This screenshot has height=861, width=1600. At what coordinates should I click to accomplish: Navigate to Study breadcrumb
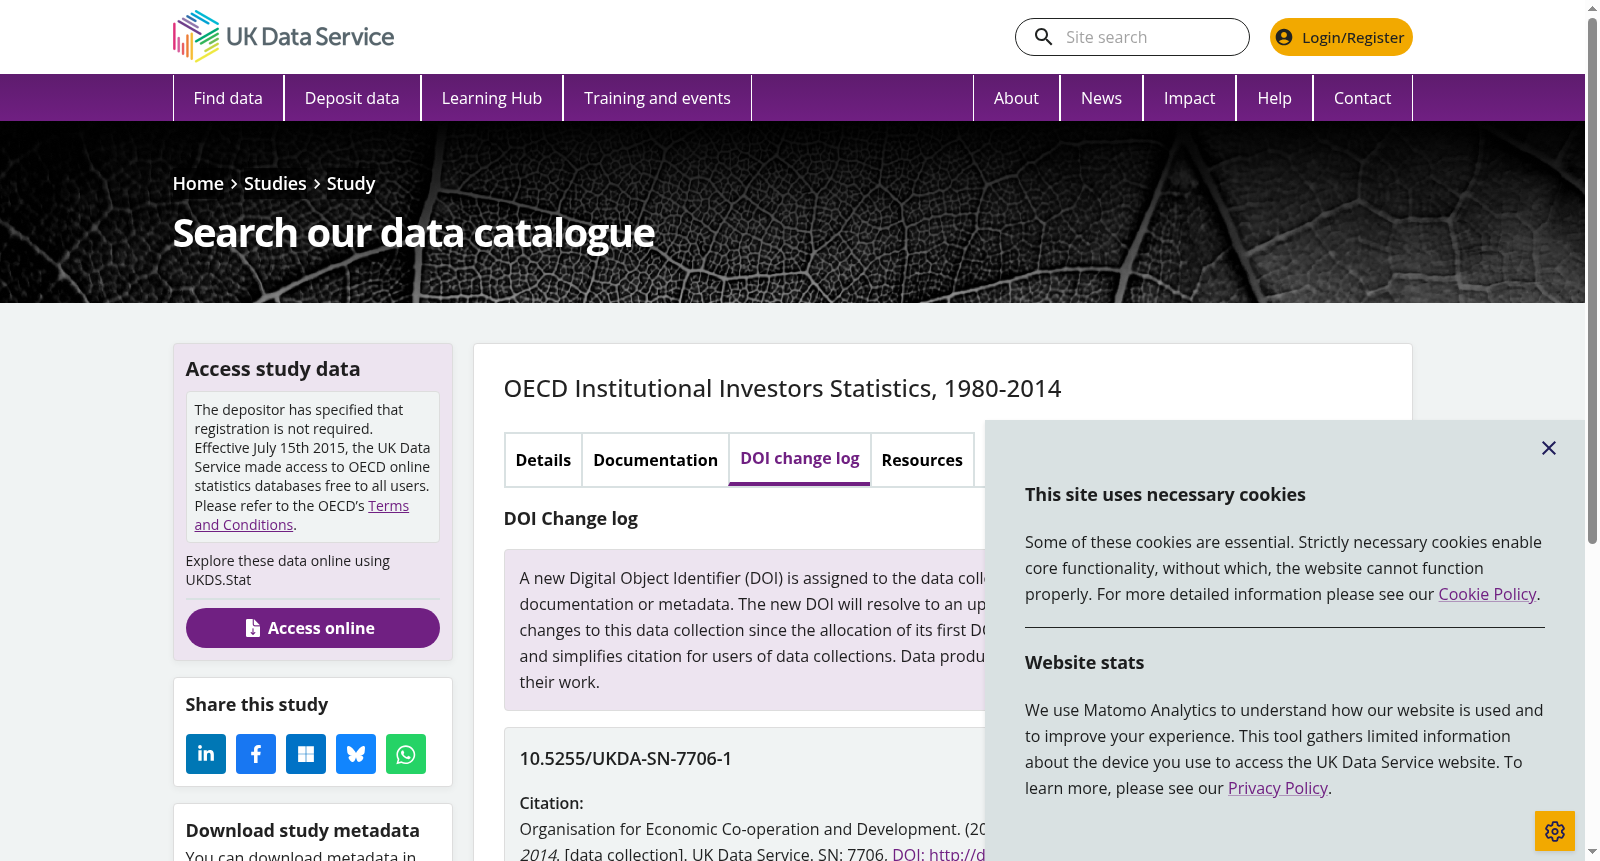point(351,184)
